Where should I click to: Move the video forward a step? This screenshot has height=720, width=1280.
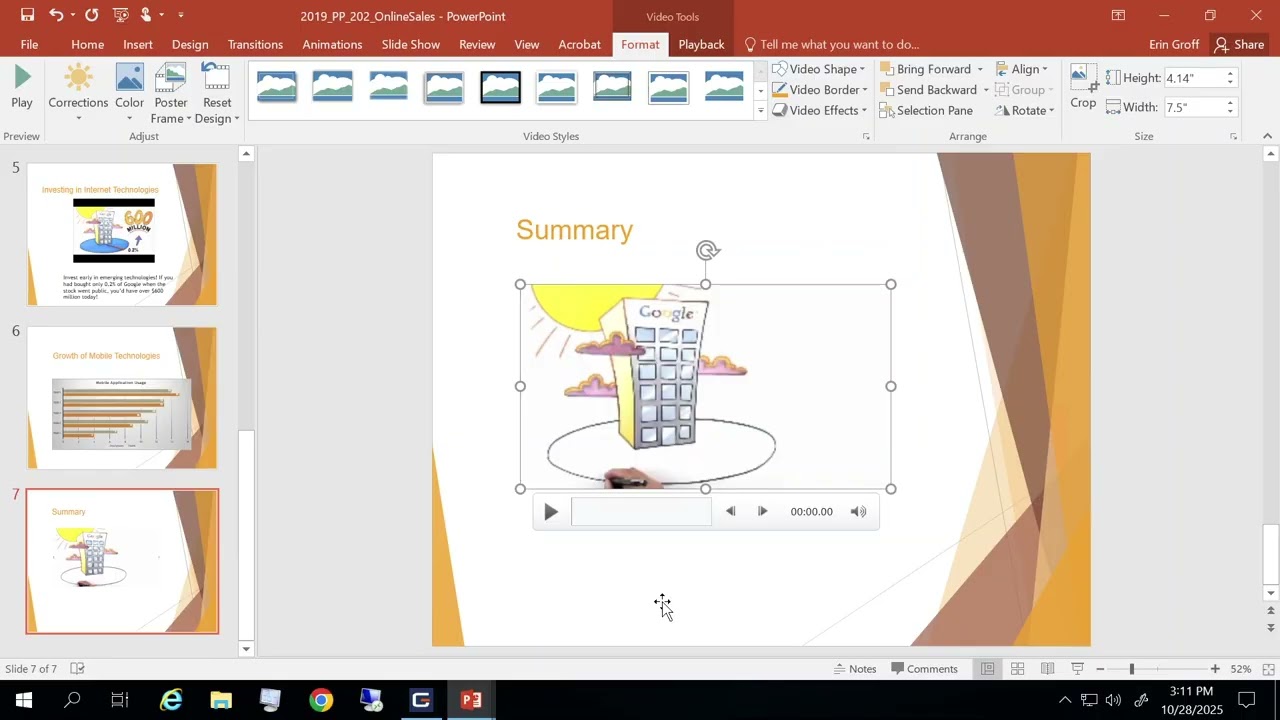point(762,512)
